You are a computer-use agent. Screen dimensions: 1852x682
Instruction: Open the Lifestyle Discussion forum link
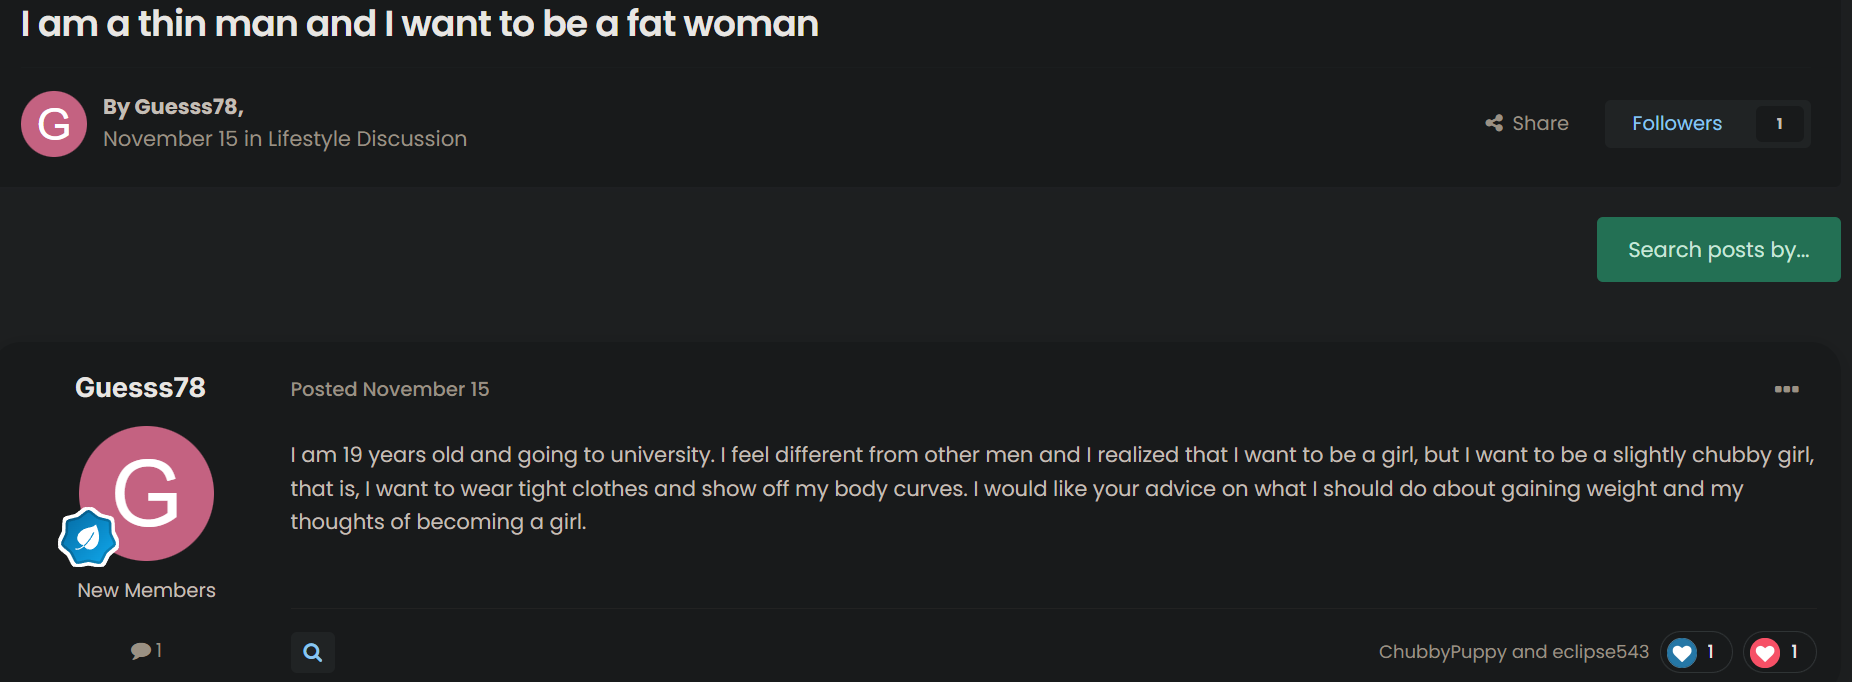point(367,139)
